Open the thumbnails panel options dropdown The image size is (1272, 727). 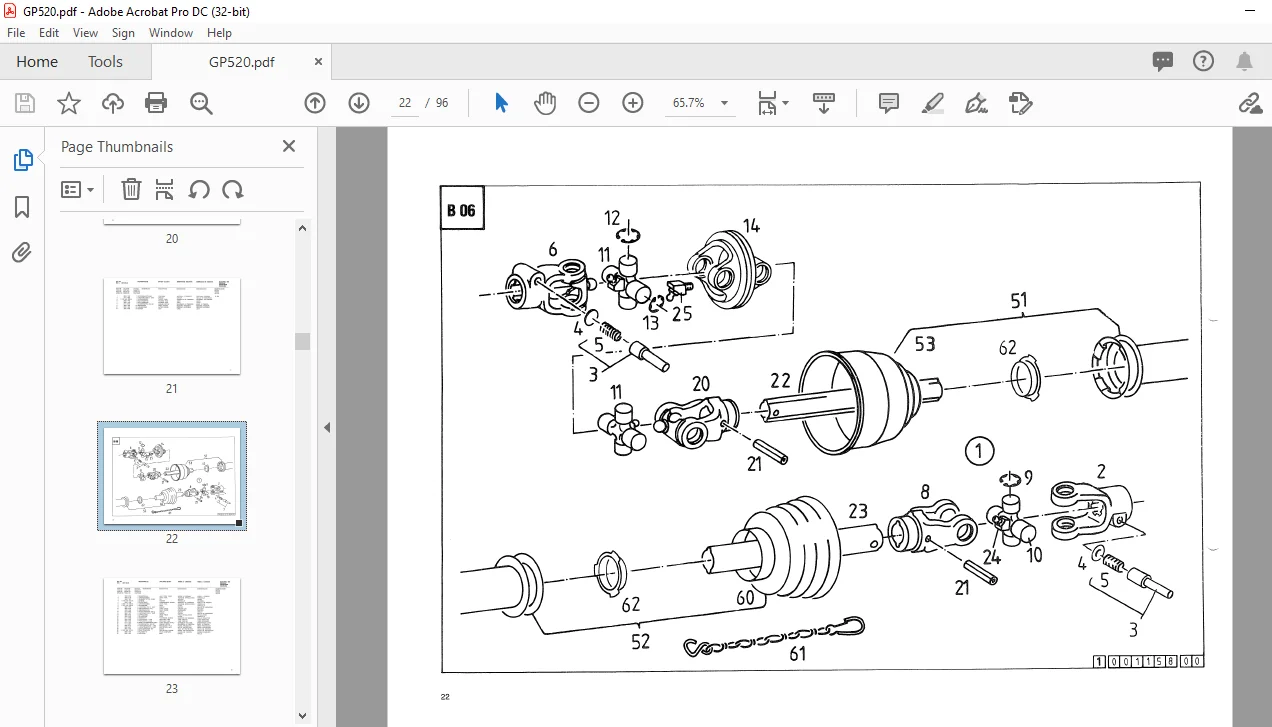[78, 189]
